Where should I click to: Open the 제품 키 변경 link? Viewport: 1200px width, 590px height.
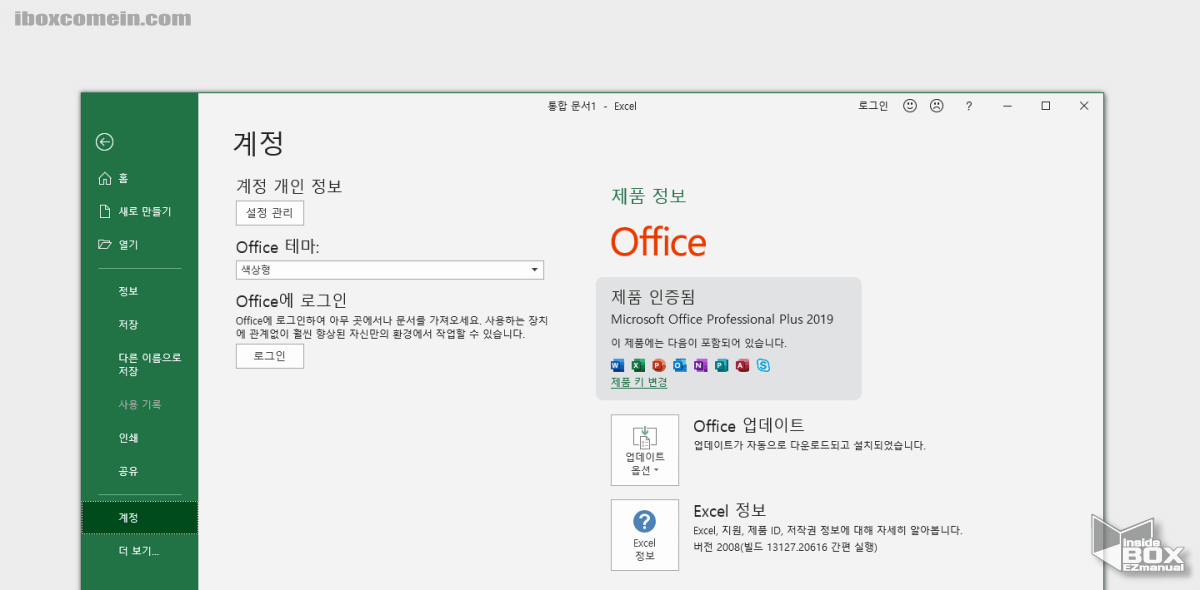[x=638, y=382]
